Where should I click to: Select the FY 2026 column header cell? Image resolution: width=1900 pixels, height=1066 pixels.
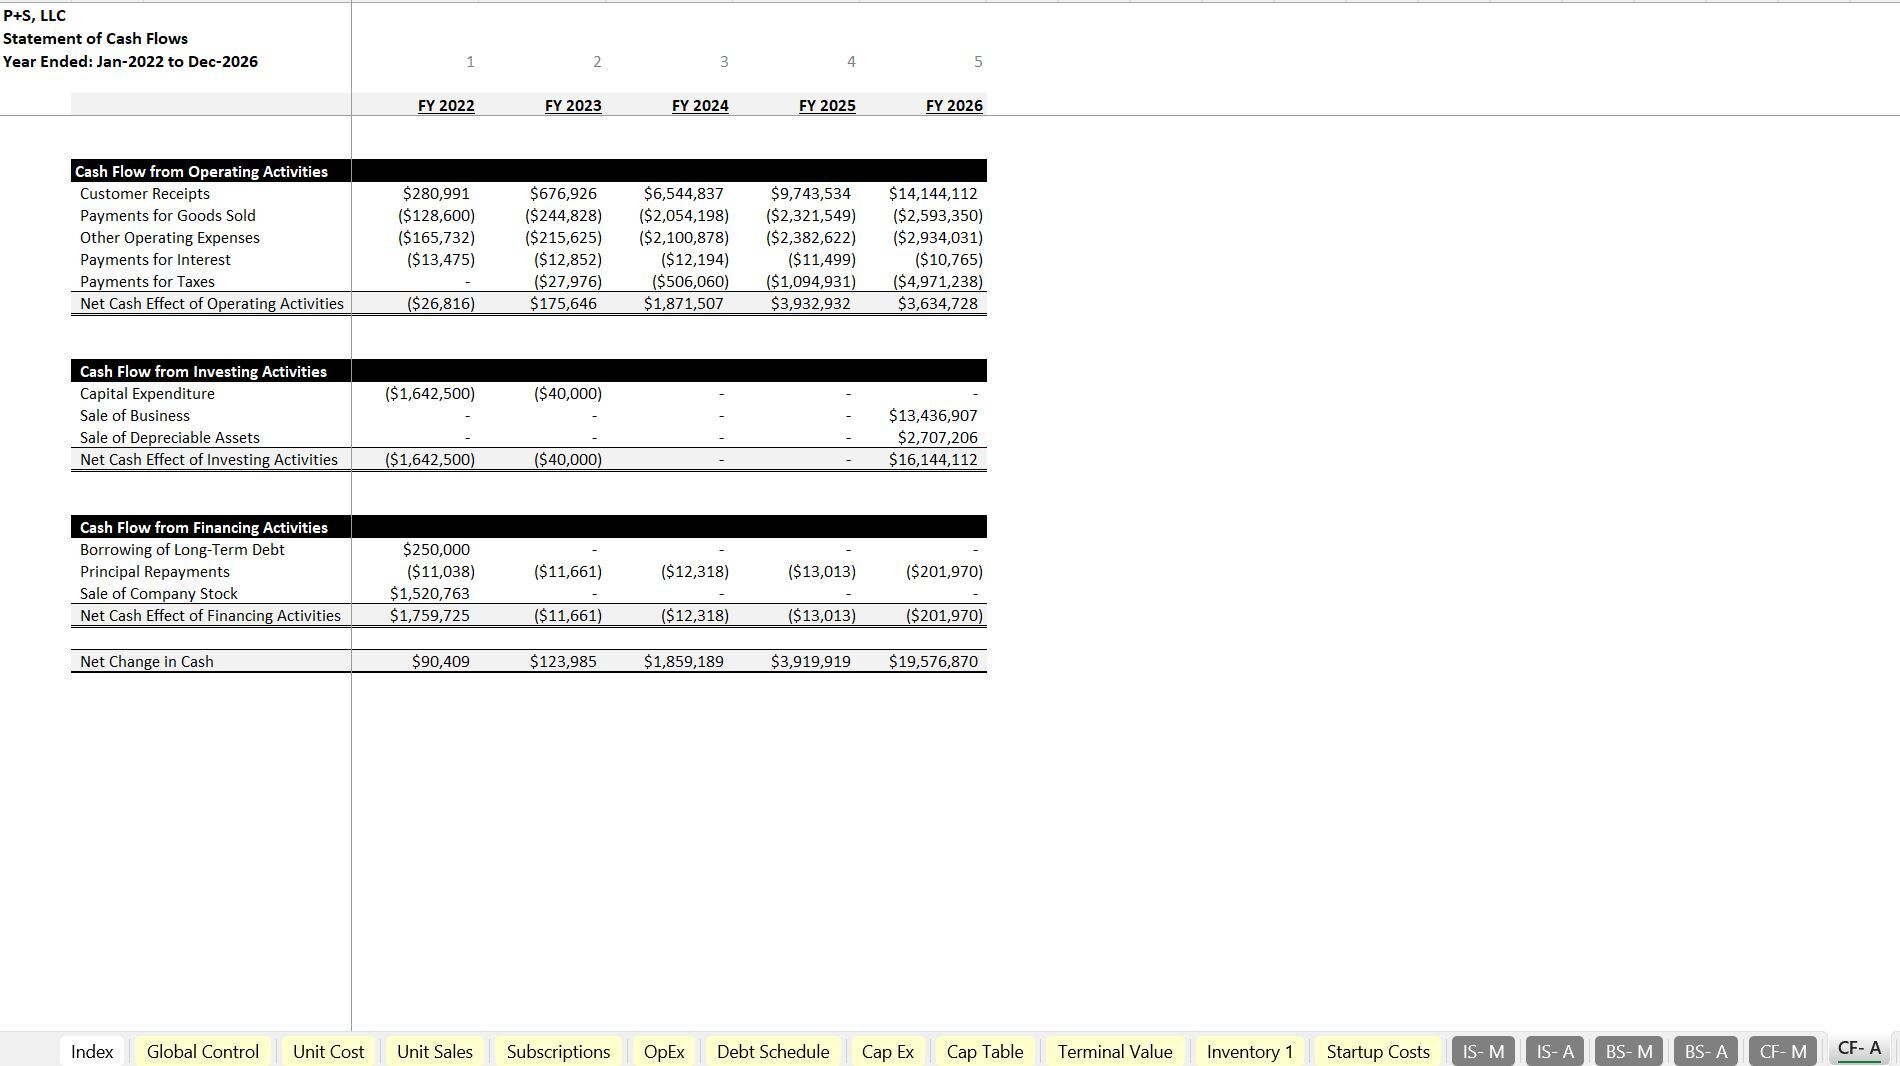(x=954, y=105)
